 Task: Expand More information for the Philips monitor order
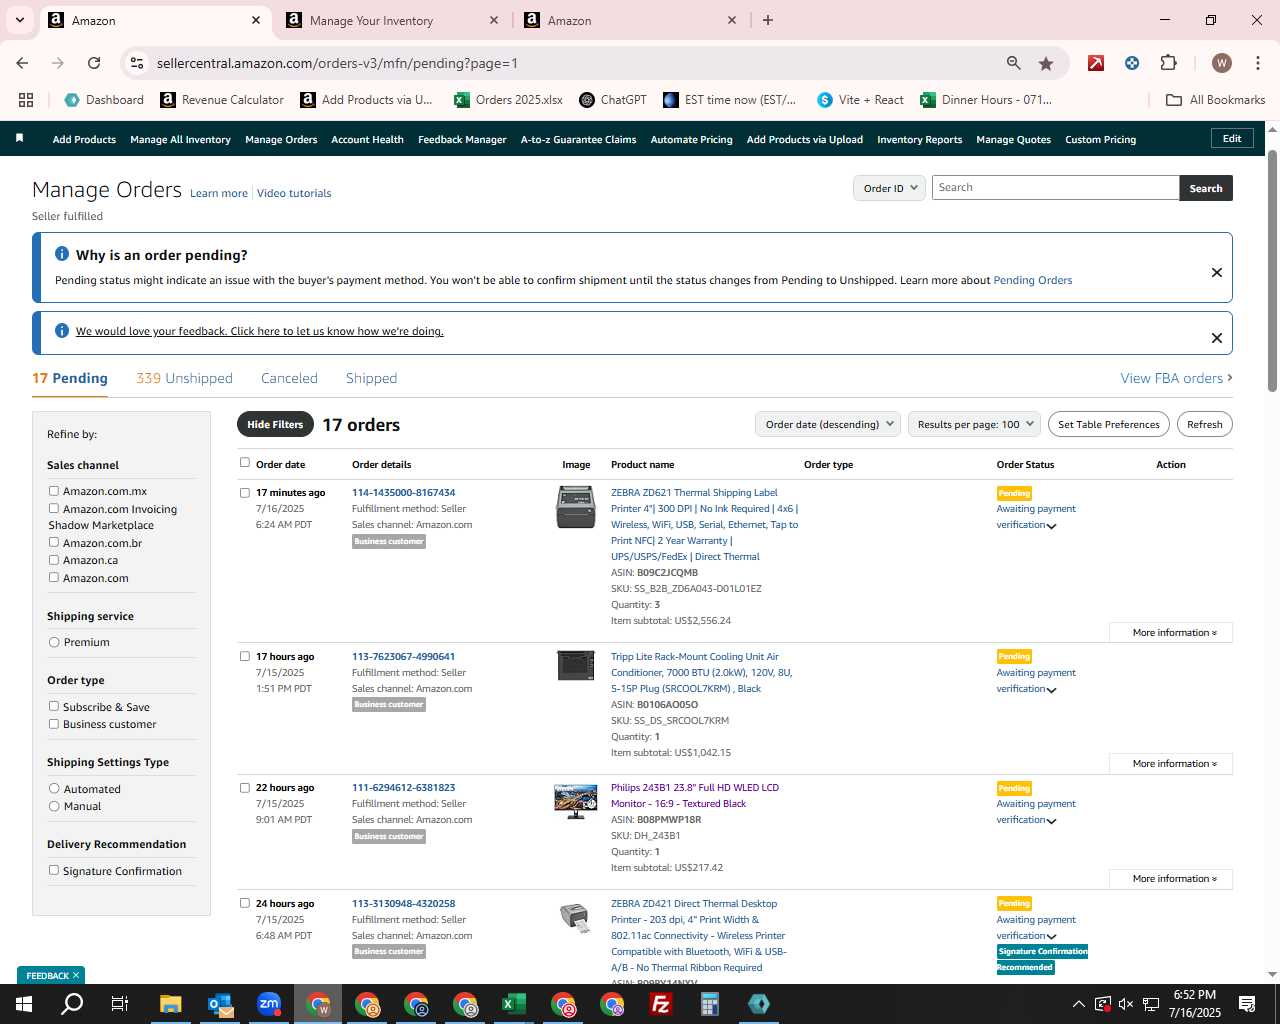(x=1171, y=879)
